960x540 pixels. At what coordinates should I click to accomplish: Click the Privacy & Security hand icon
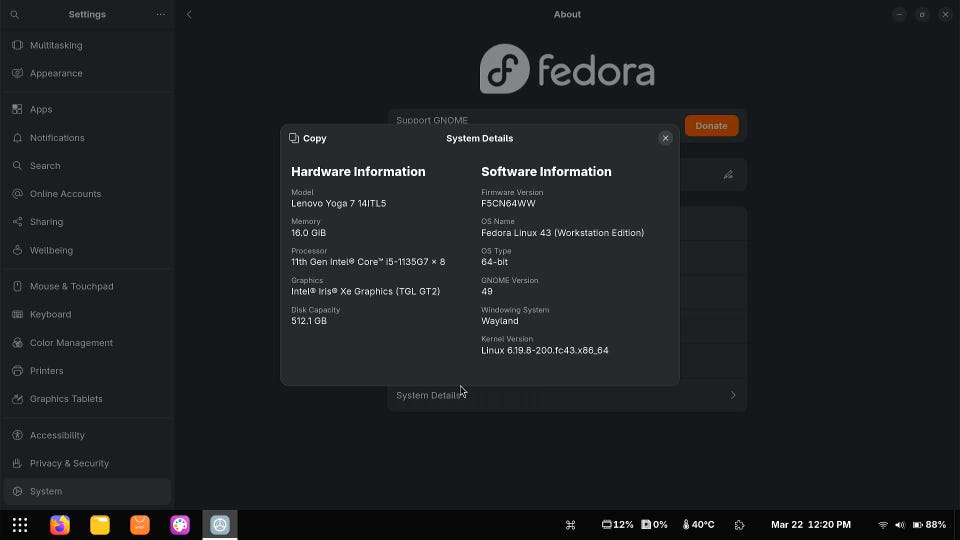tap(17, 463)
